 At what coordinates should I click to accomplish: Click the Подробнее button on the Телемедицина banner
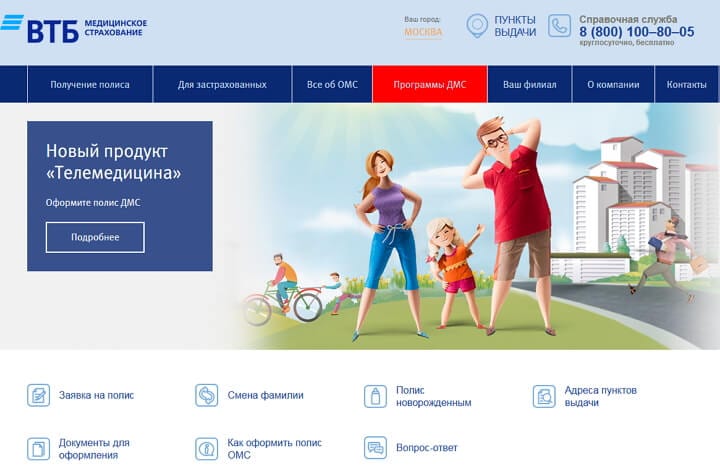click(95, 237)
